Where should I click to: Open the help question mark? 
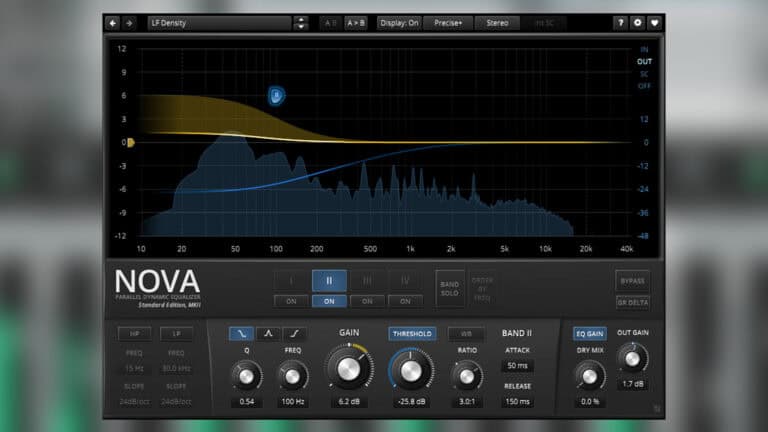tap(621, 23)
